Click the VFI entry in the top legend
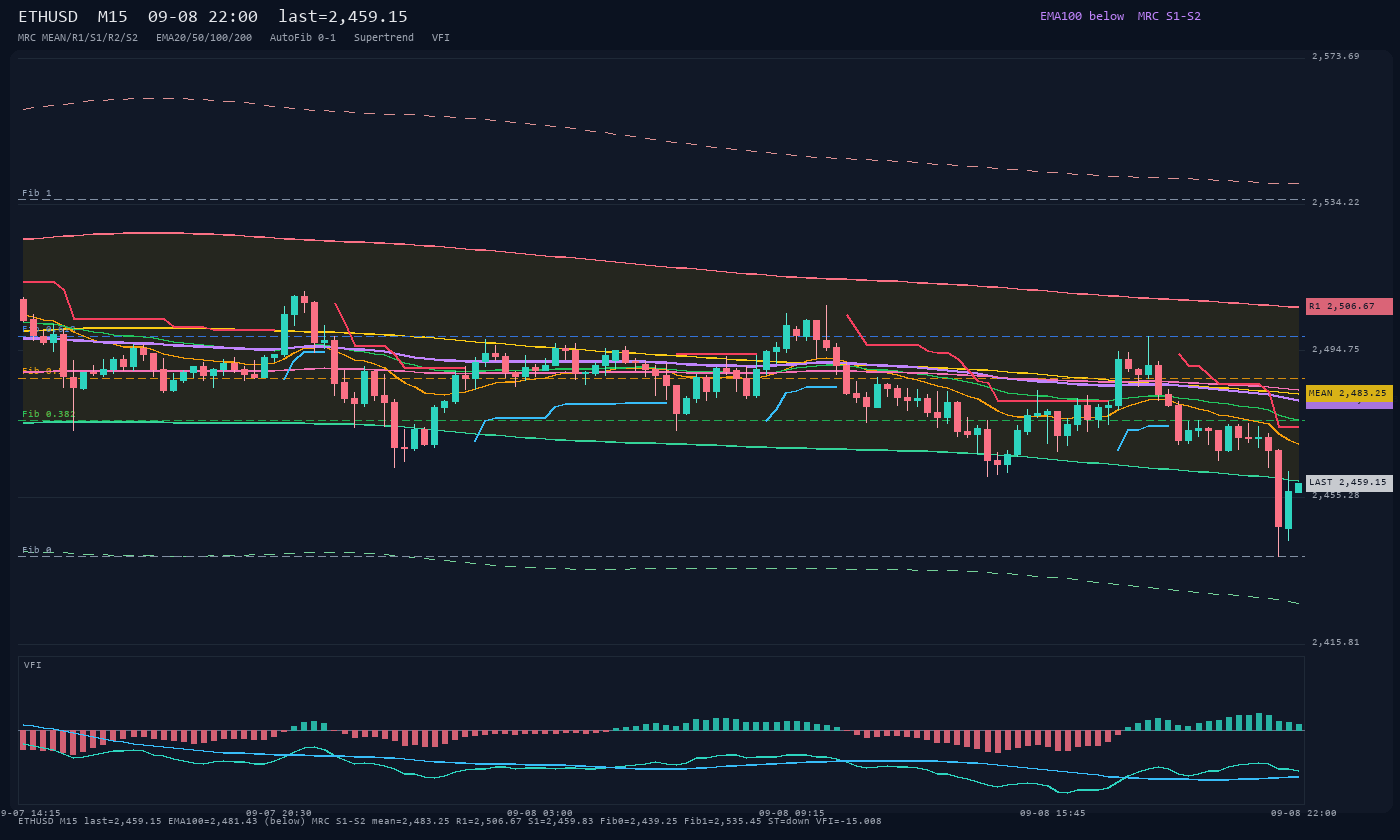The image size is (1400, 840). click(441, 38)
